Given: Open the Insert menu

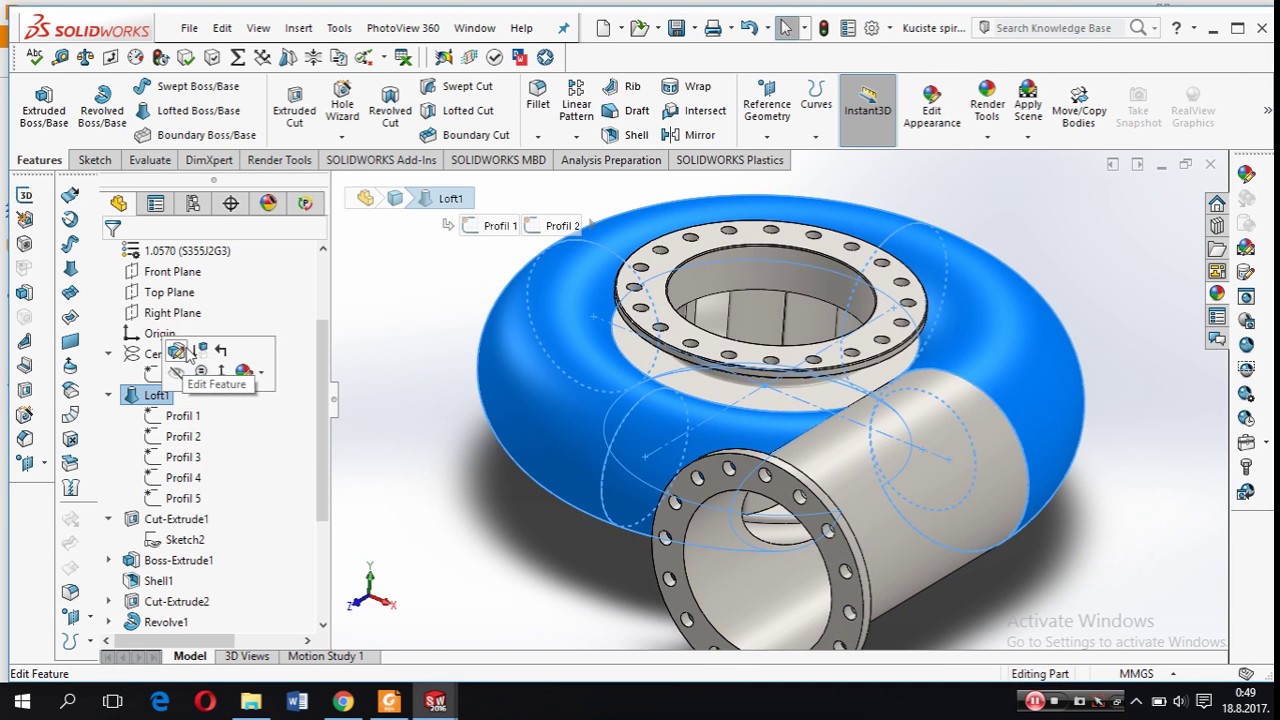Looking at the screenshot, I should pyautogui.click(x=298, y=28).
